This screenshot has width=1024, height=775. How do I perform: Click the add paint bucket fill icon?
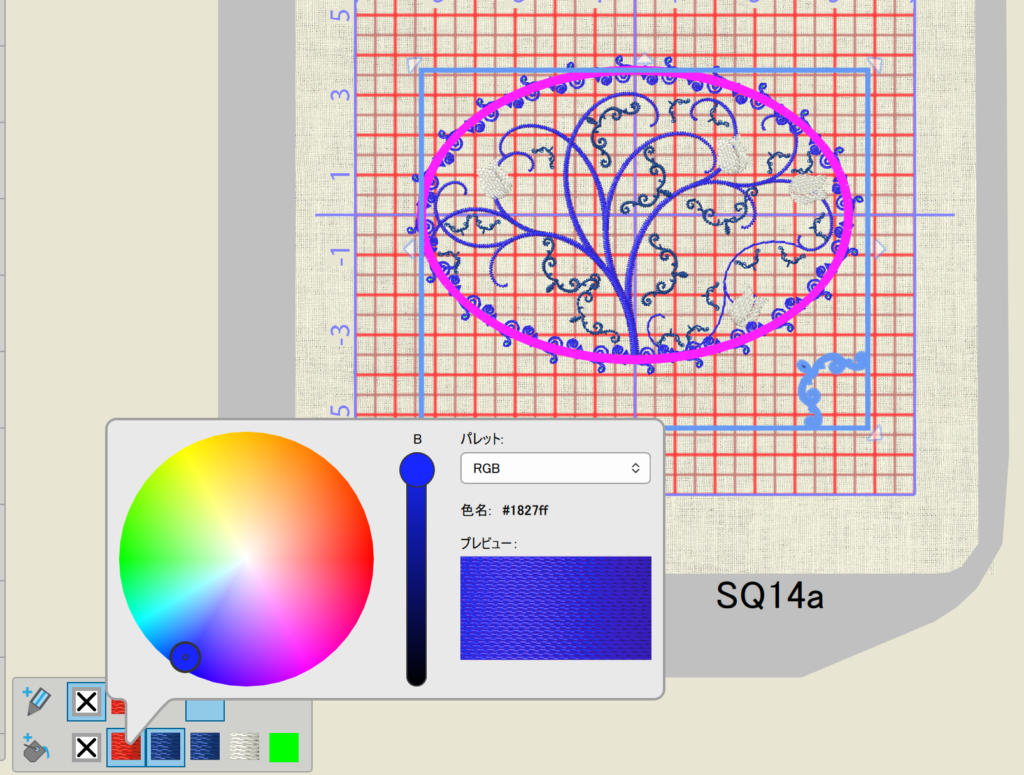[37, 747]
